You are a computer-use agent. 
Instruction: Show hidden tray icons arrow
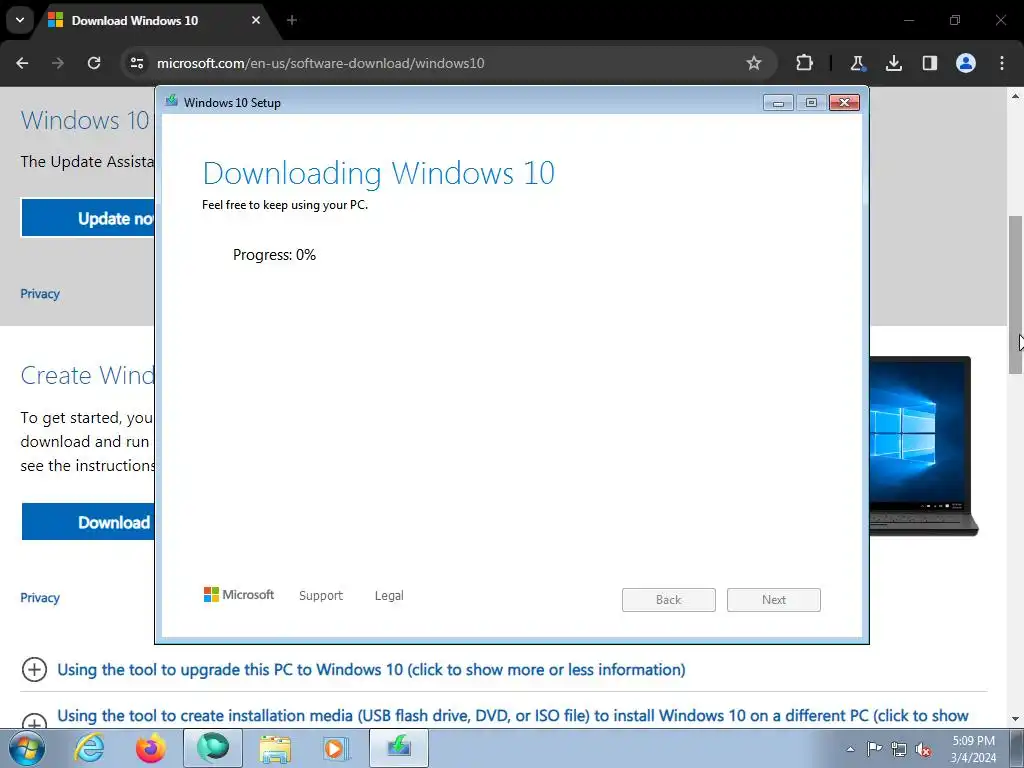850,749
